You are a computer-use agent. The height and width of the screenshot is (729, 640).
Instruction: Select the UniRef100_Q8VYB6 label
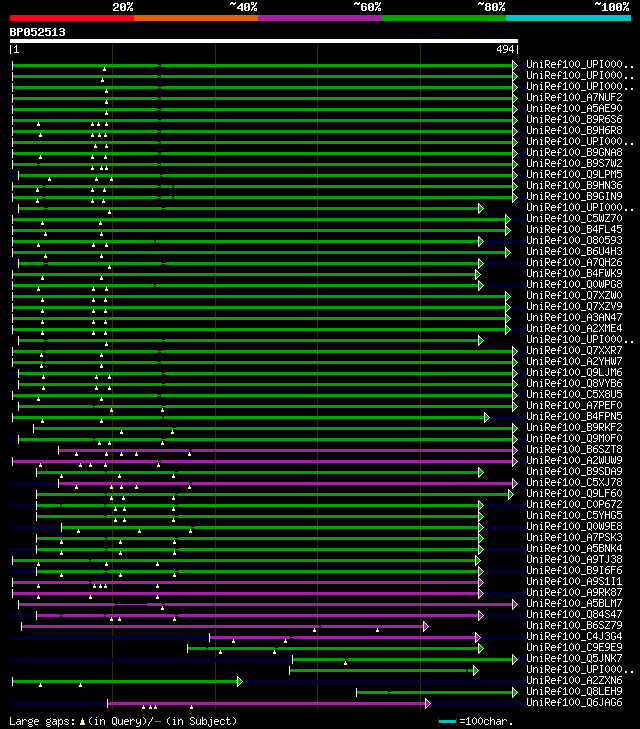[x=574, y=384]
